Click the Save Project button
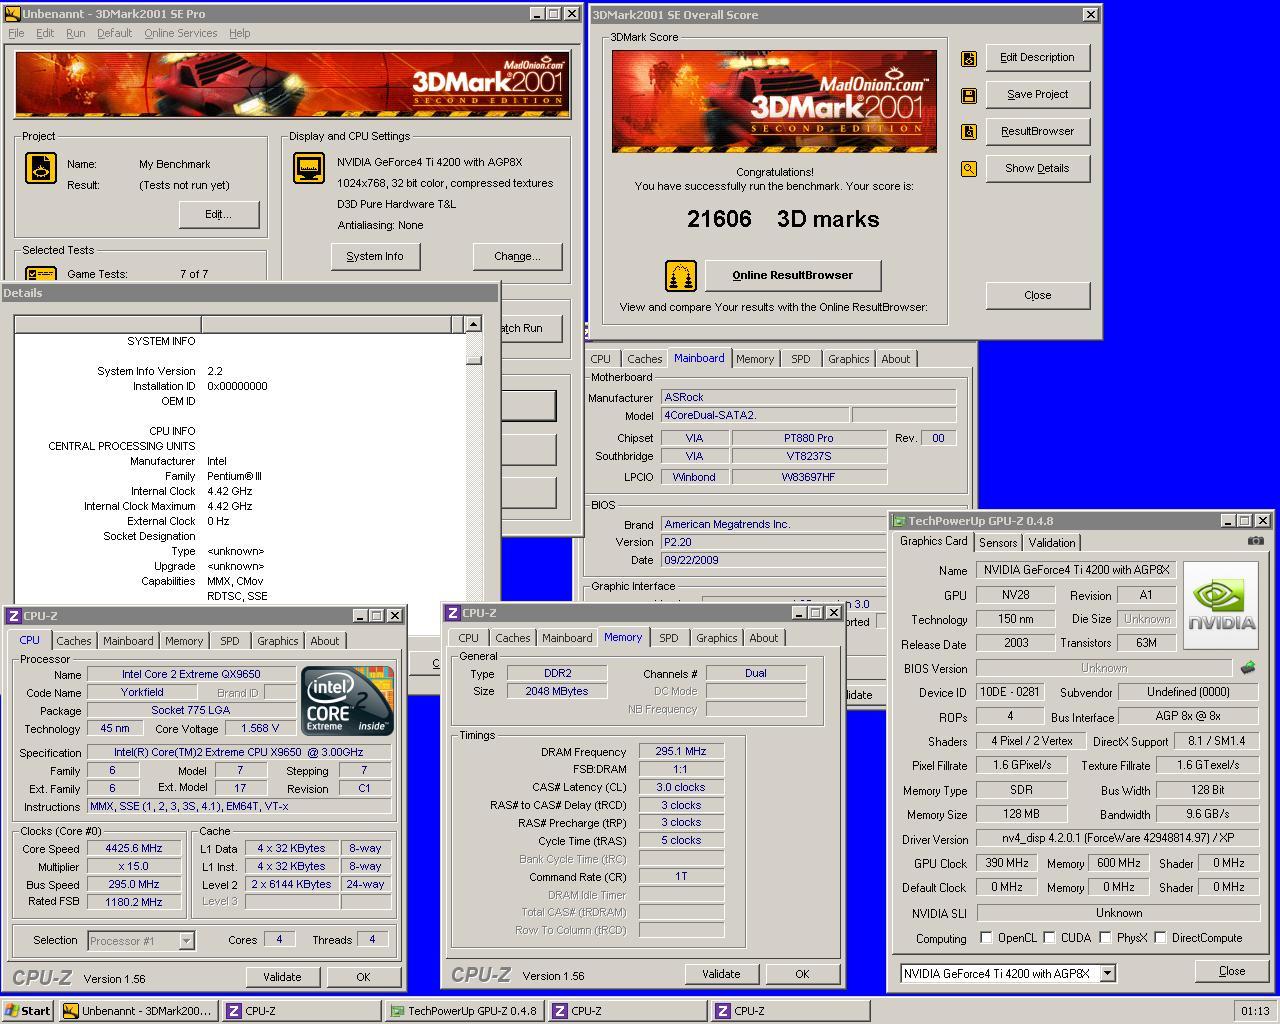This screenshot has height=1024, width=1280. pyautogui.click(x=1038, y=95)
